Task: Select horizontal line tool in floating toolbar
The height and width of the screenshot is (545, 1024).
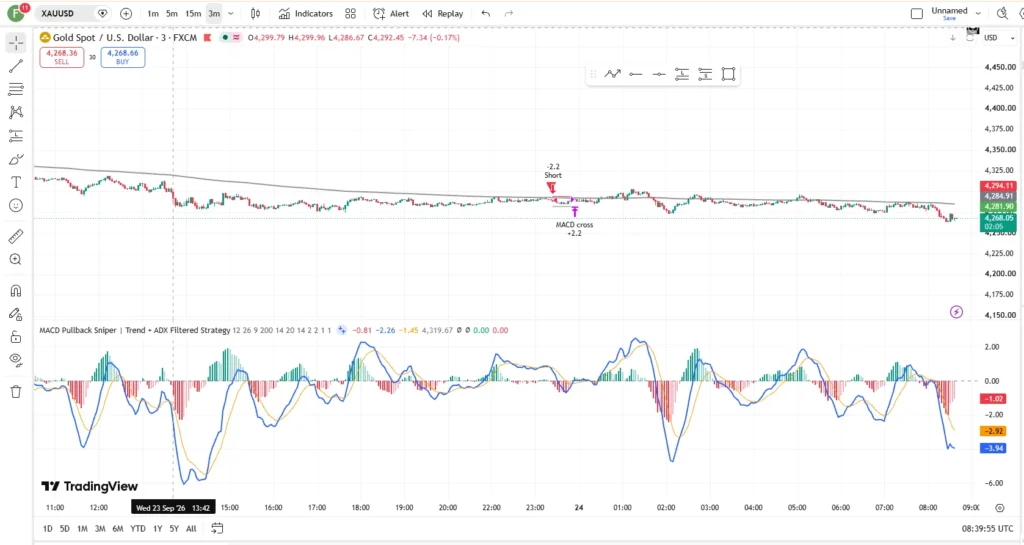Action: (x=659, y=74)
